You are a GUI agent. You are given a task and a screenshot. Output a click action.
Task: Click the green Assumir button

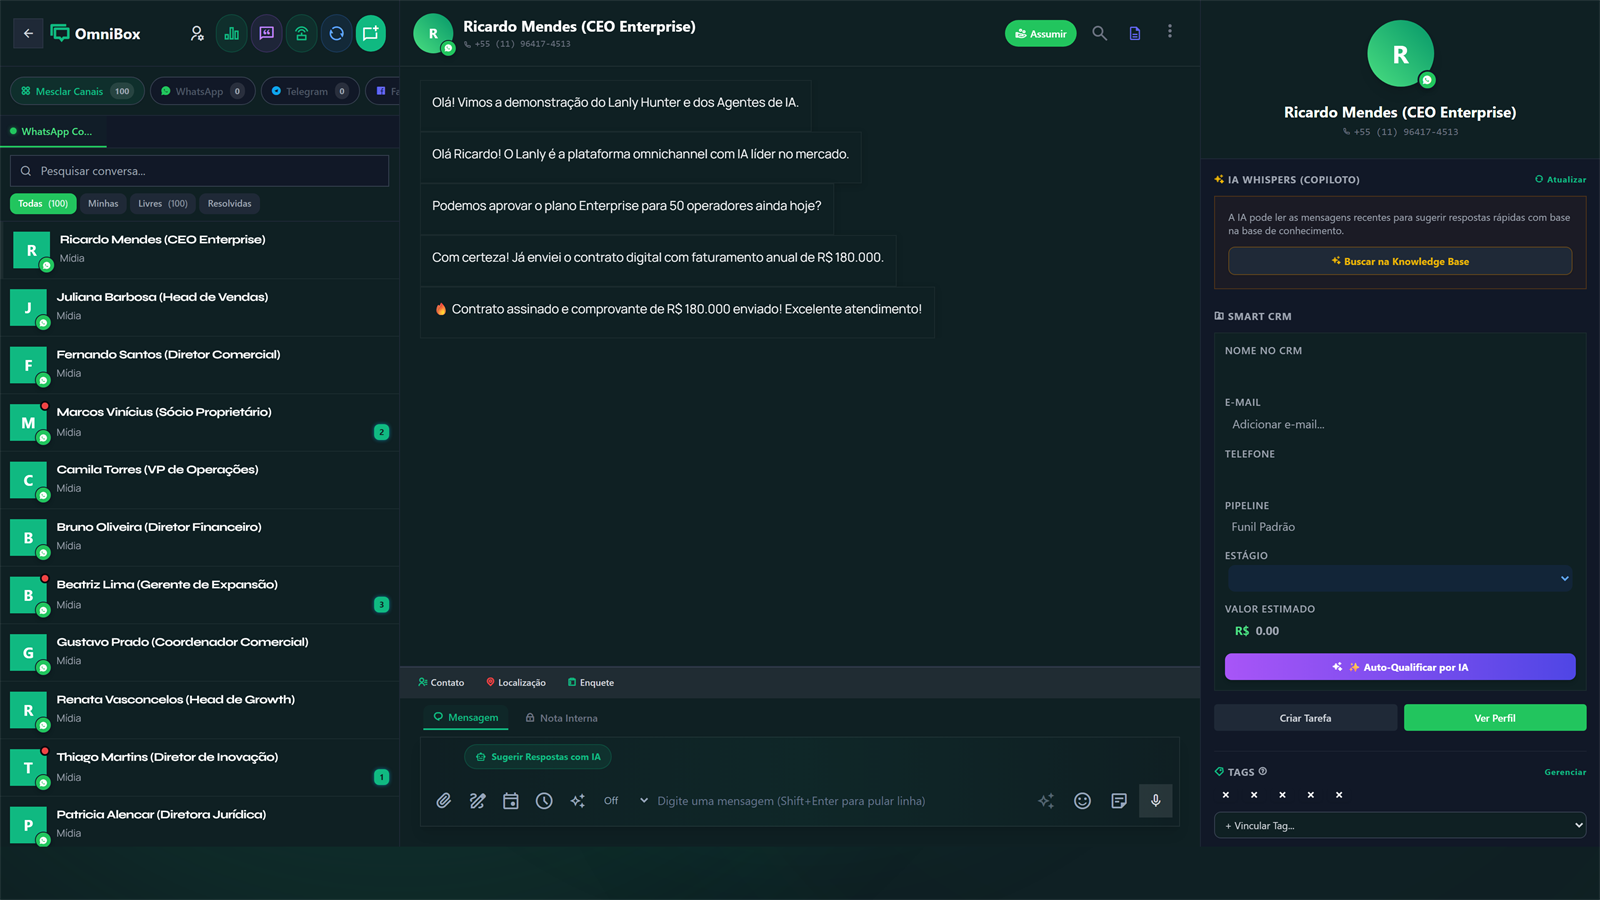click(x=1040, y=34)
